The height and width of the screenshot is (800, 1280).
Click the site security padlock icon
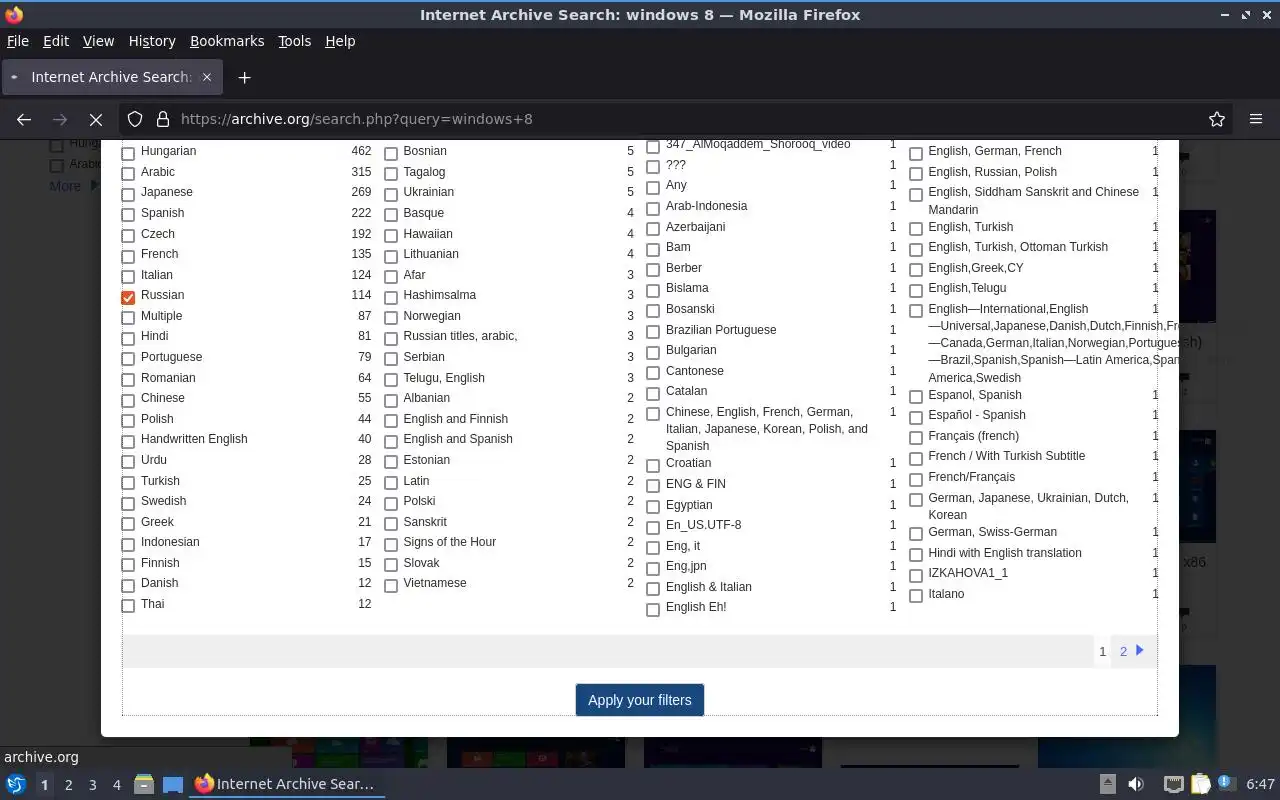(163, 119)
